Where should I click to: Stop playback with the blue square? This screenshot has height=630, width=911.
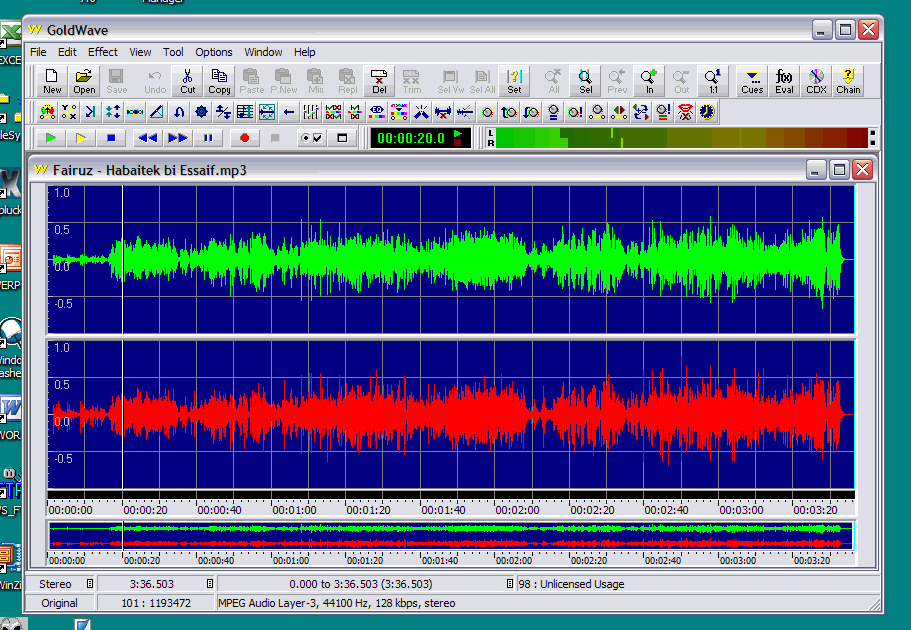pos(111,138)
